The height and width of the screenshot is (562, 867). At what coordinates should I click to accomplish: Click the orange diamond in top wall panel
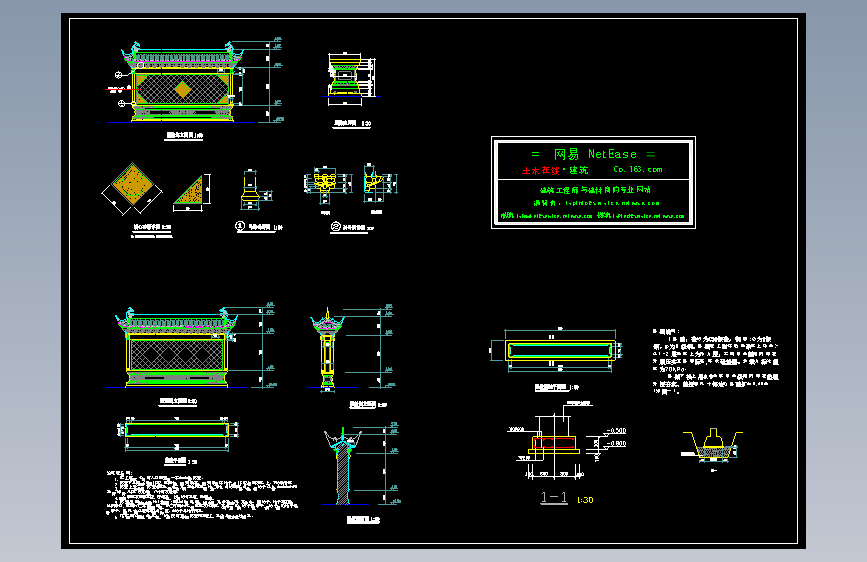tap(183, 90)
